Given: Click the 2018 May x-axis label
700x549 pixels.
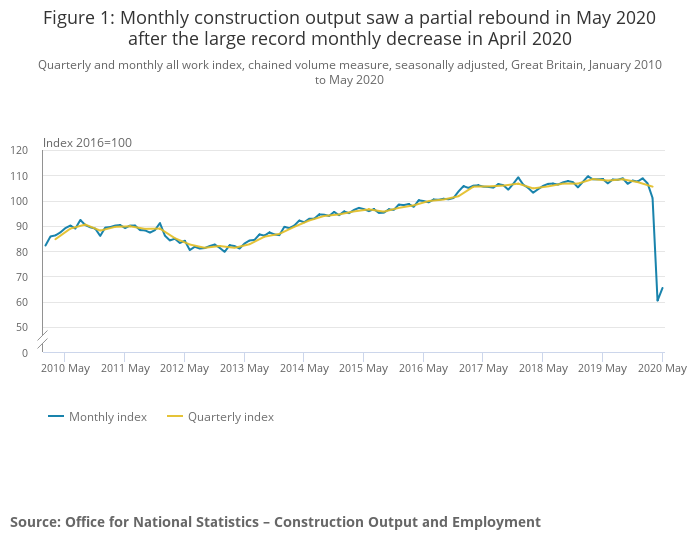Looking at the screenshot, I should click(x=543, y=368).
